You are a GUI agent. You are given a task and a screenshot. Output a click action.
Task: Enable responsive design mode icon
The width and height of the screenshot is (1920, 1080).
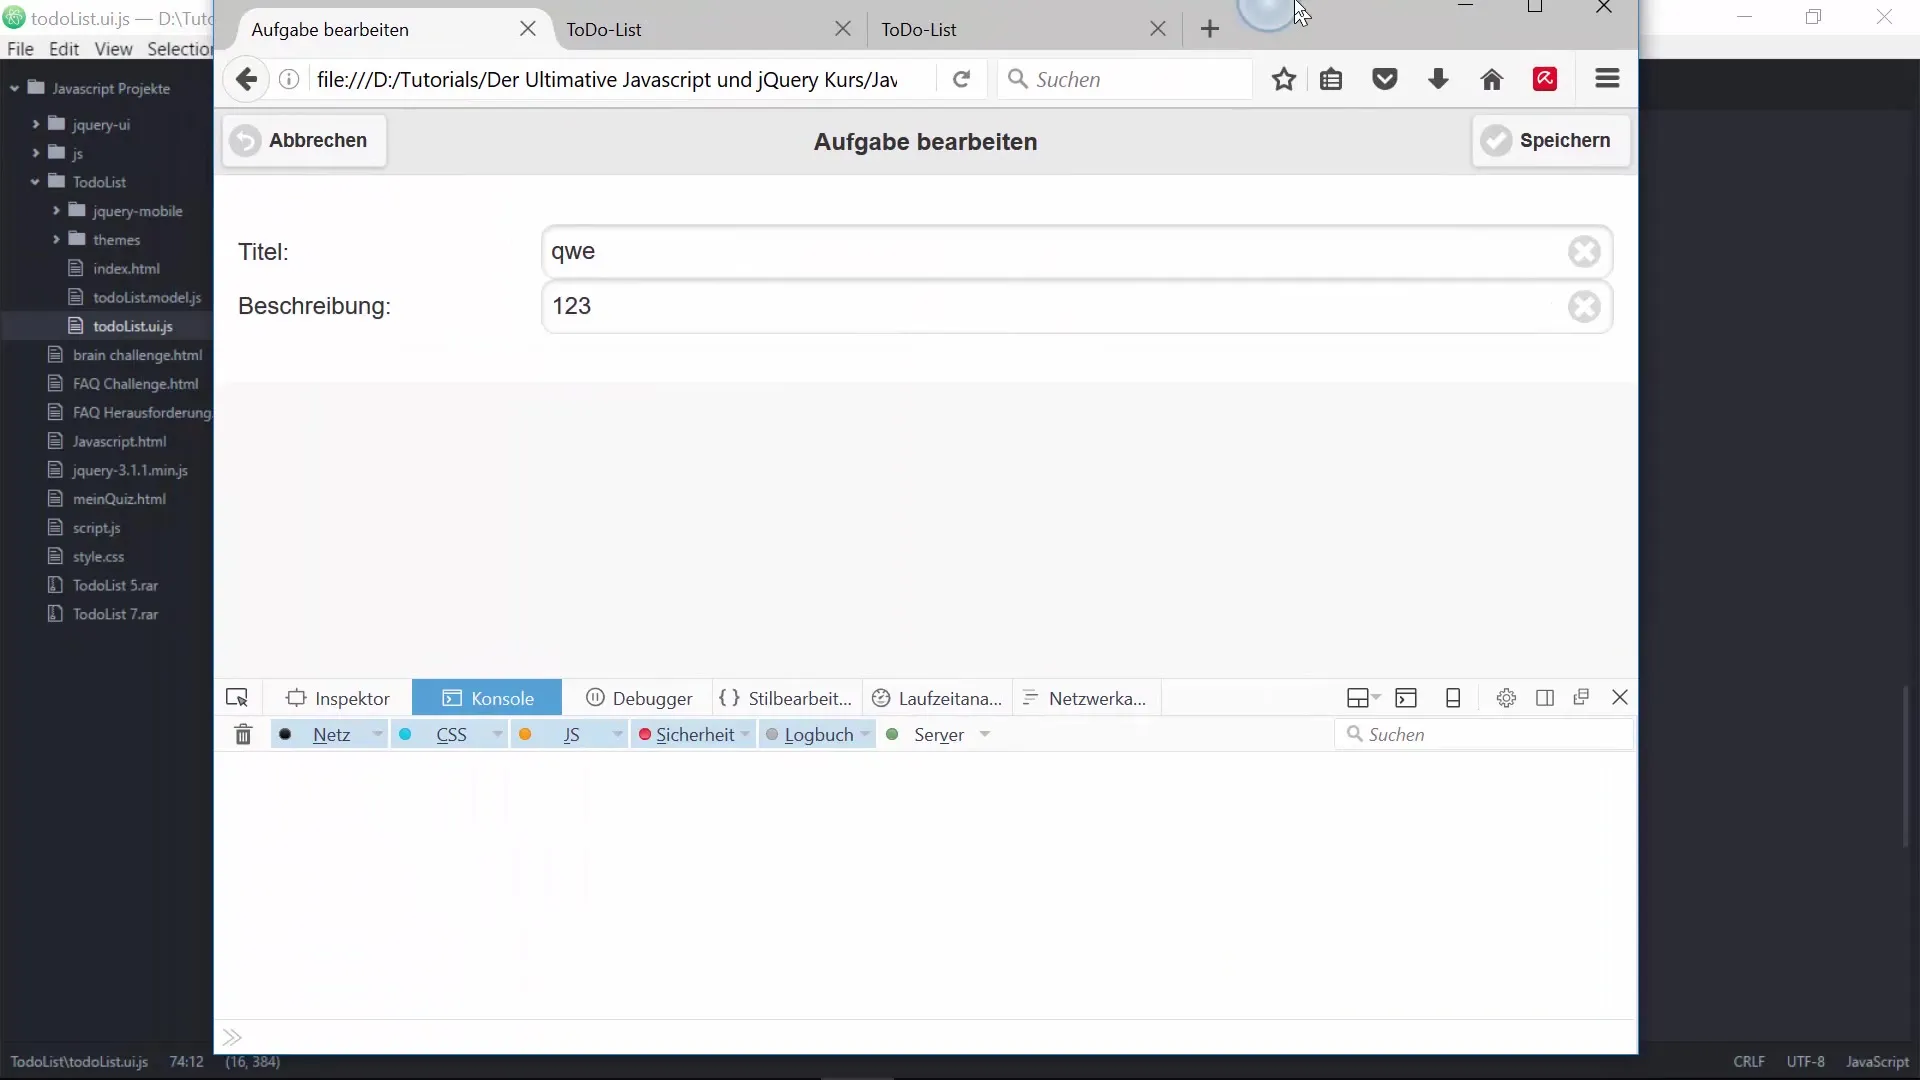(x=1453, y=698)
